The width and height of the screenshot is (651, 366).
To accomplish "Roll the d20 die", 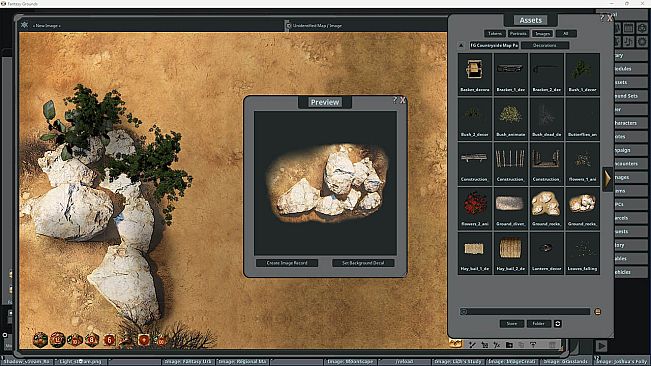I will (x=40, y=340).
